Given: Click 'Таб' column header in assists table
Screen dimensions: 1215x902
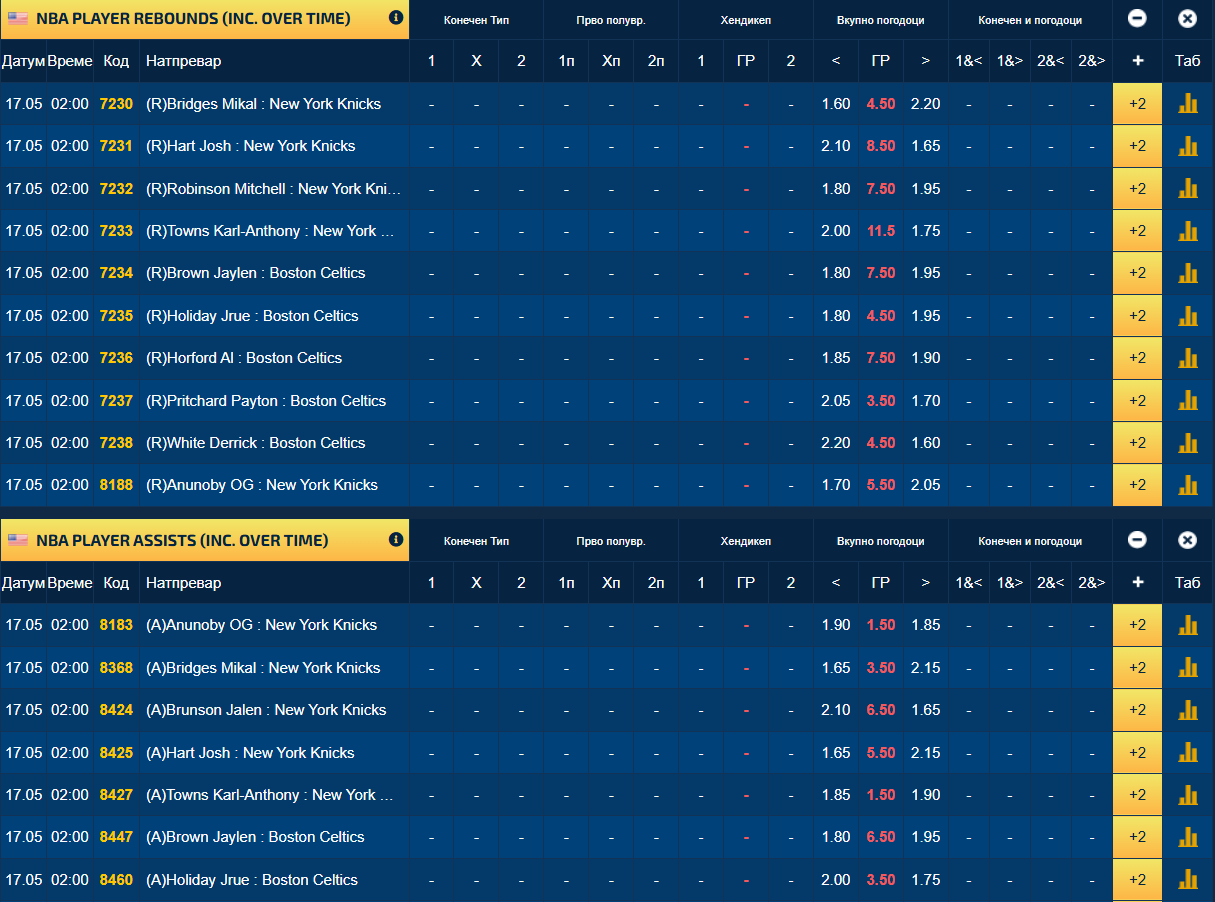Looking at the screenshot, I should (1188, 583).
